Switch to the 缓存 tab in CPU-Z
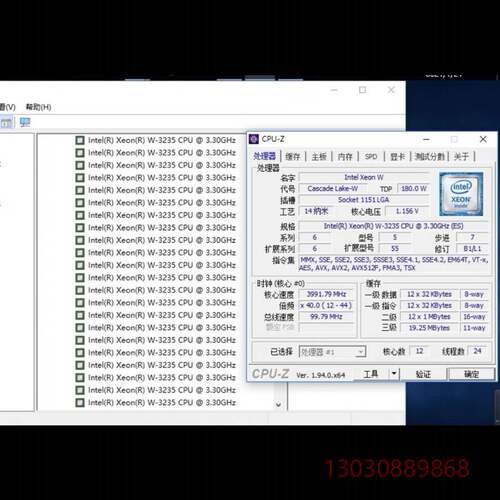This screenshot has width=500, height=500. point(293,156)
